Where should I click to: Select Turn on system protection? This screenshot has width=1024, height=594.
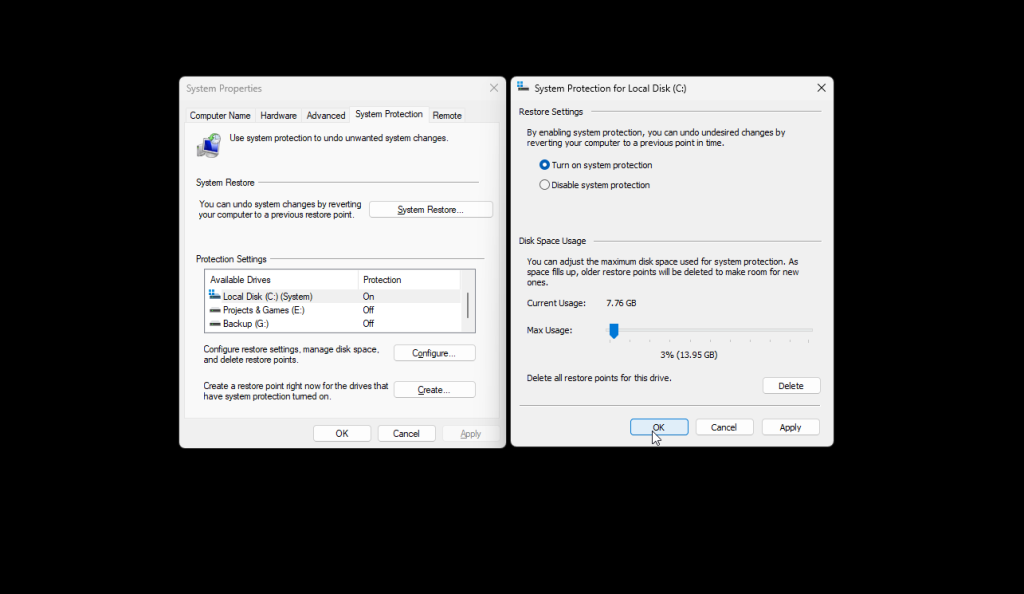545,165
